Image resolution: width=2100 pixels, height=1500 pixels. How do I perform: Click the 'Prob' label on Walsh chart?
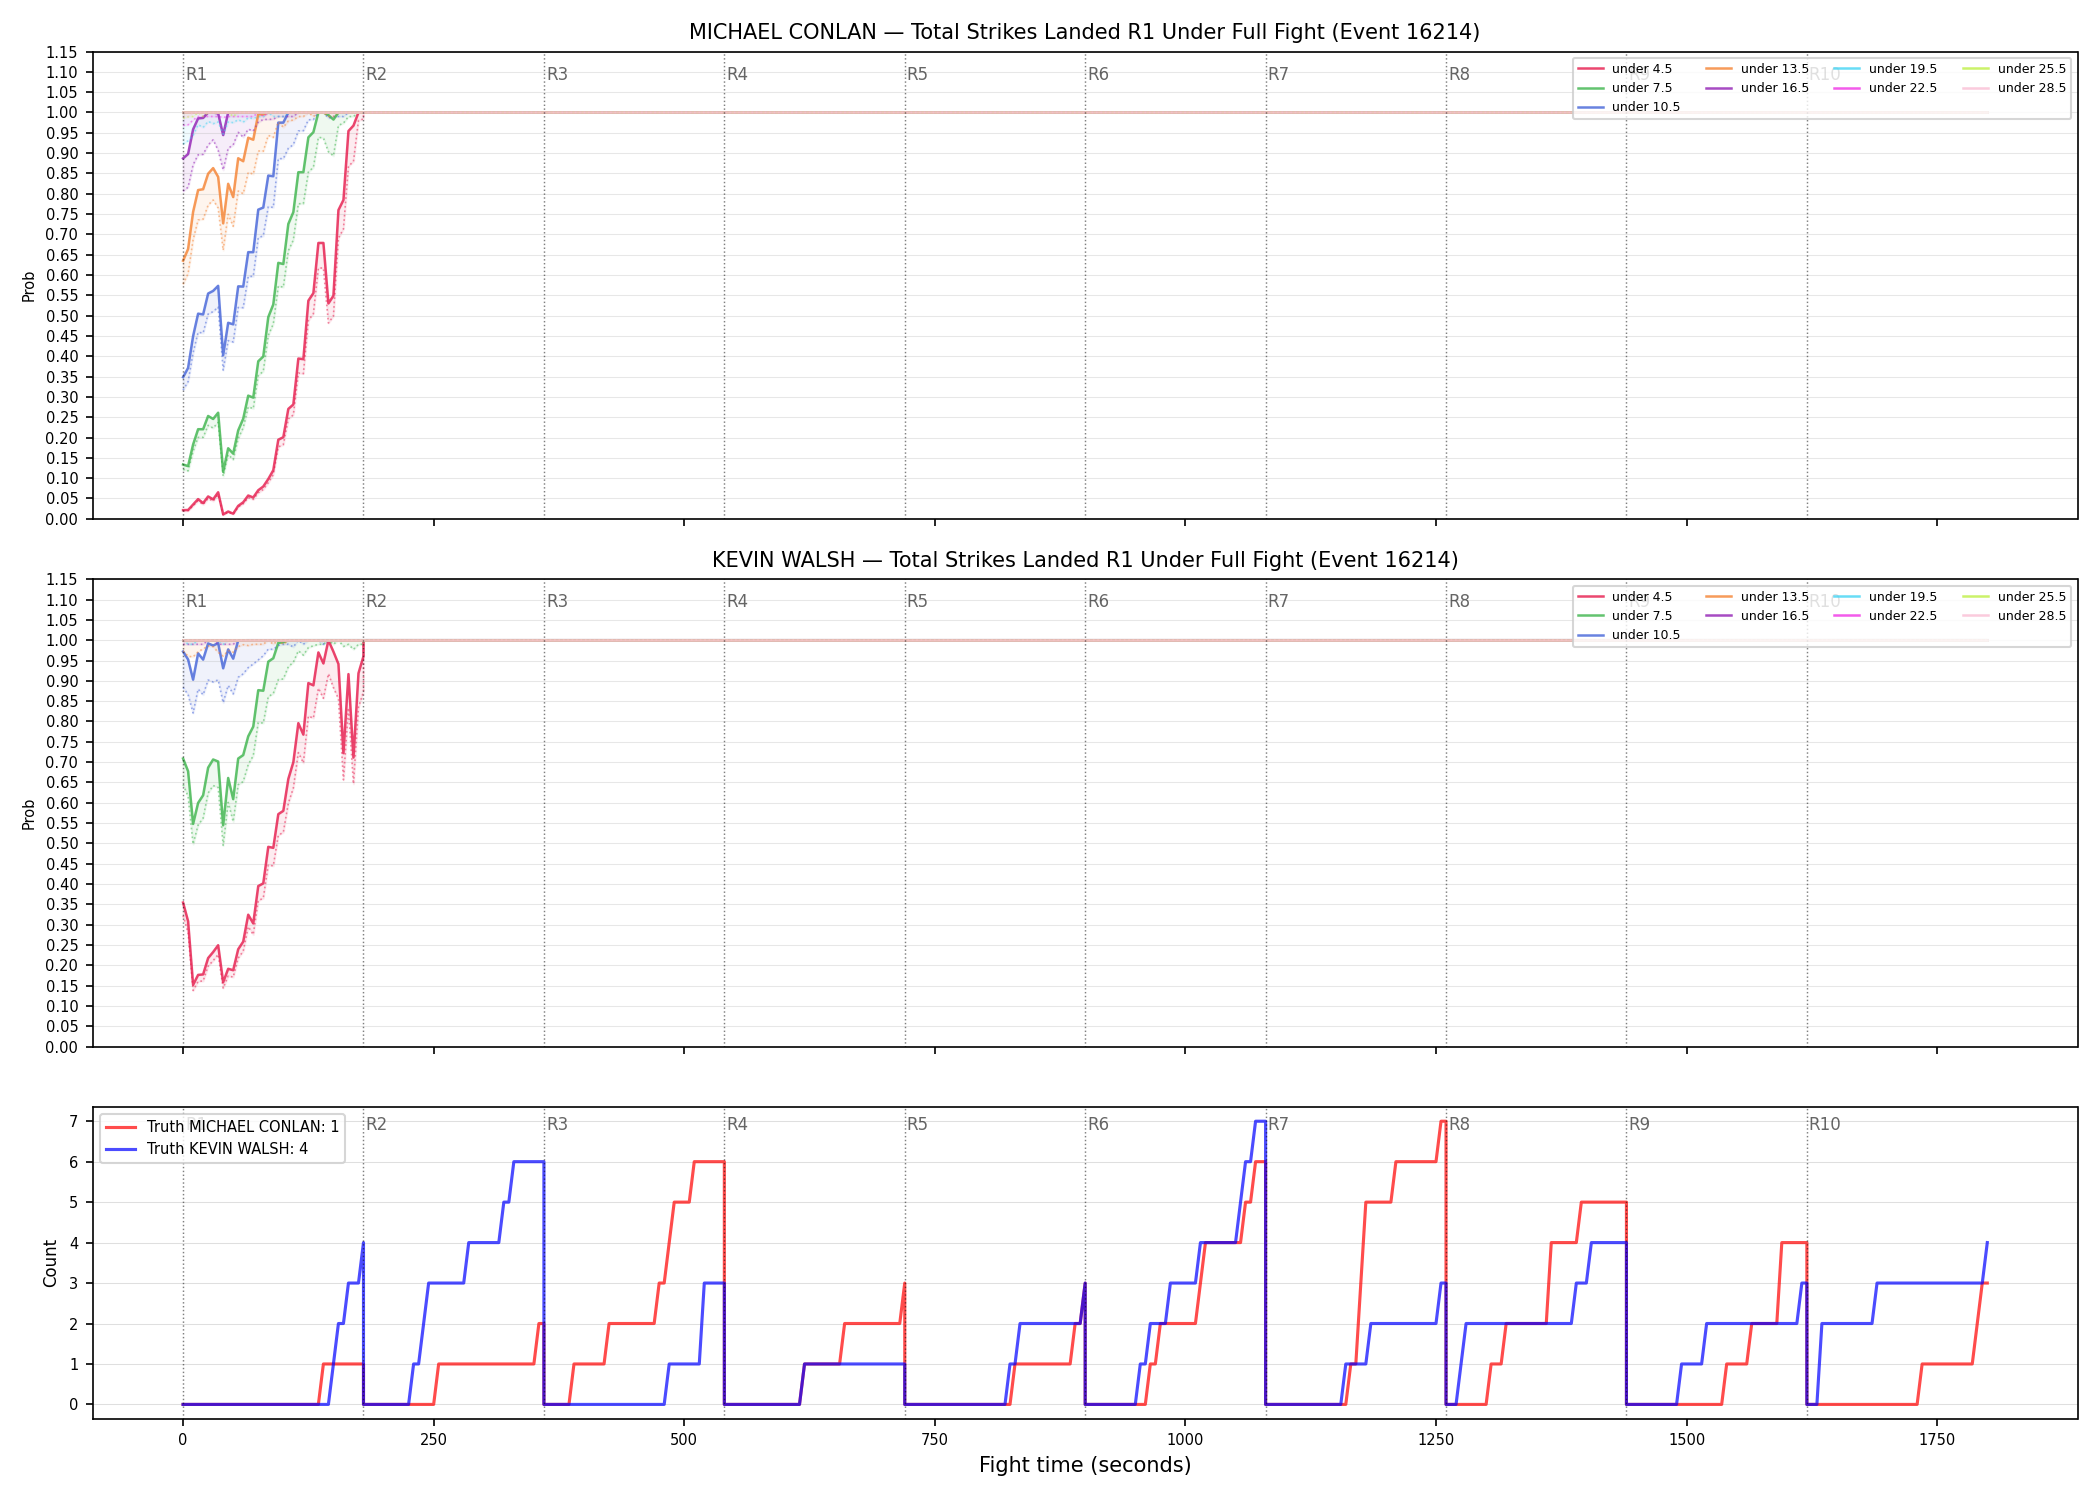[x=29, y=815]
